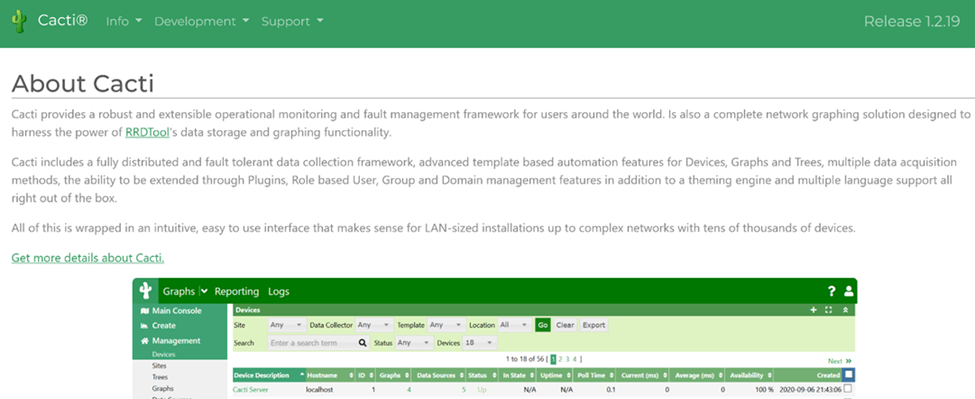Click the sort arrows on the In State column

(532, 375)
